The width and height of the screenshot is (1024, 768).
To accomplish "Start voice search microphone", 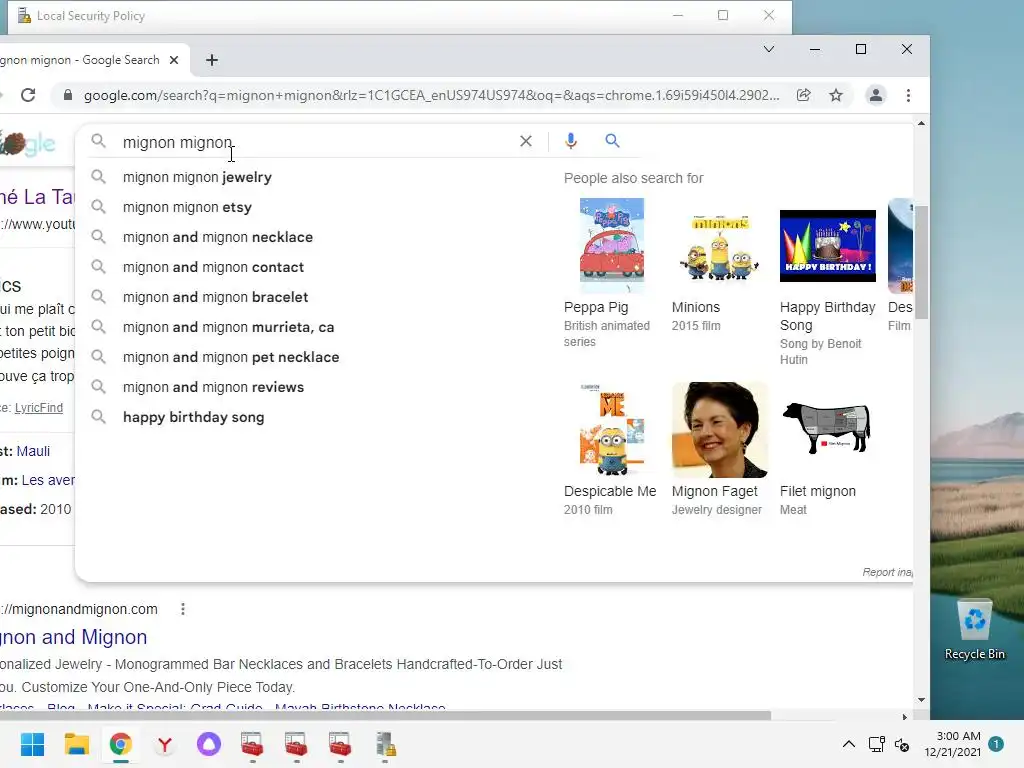I will pyautogui.click(x=571, y=141).
